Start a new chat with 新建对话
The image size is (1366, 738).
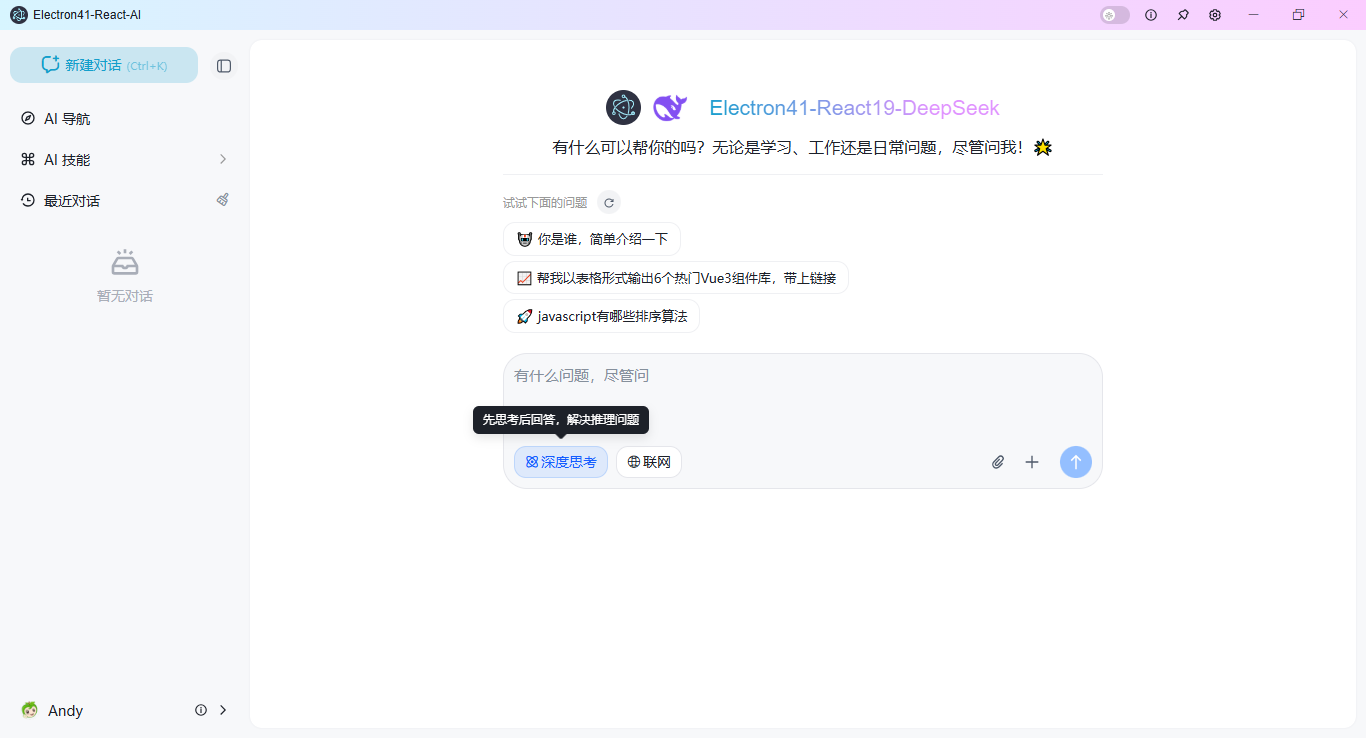tap(104, 65)
